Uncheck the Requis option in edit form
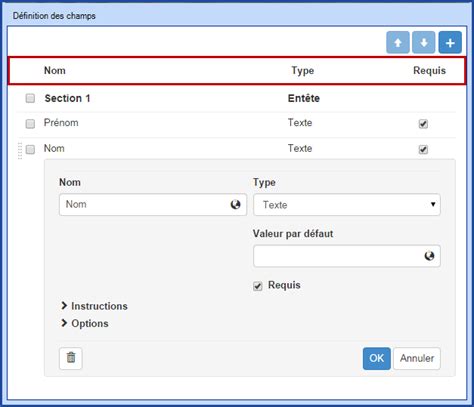Screen dimensions: 474x407 (258, 286)
